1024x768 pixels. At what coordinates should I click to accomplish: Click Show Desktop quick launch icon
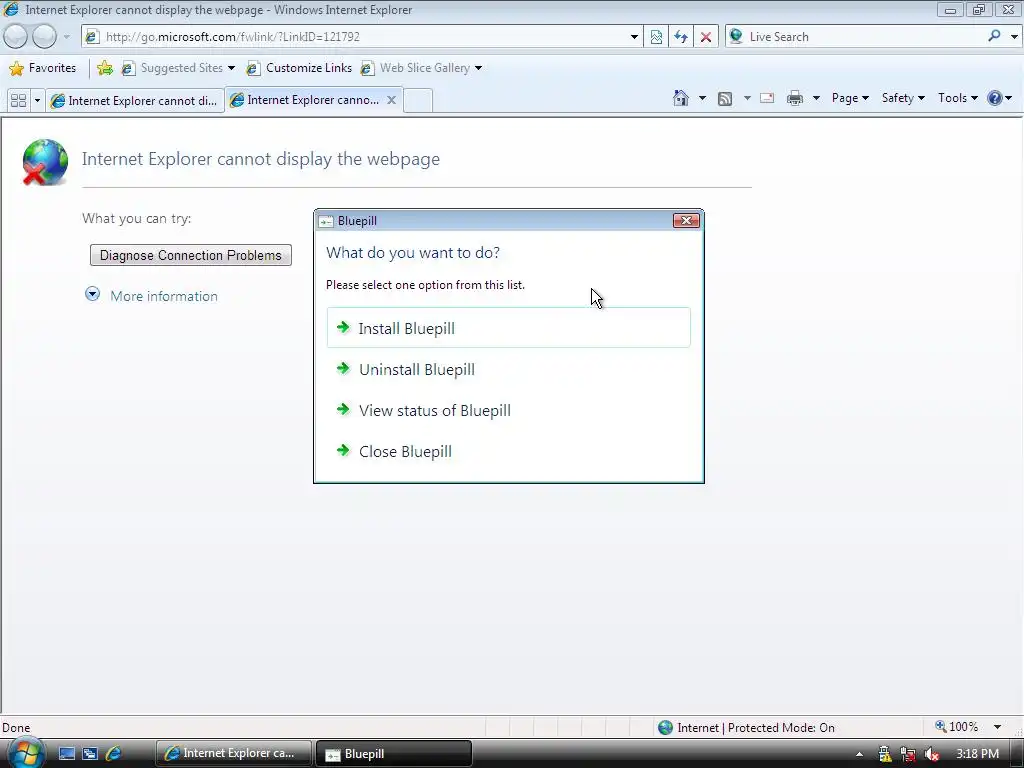[x=67, y=754]
